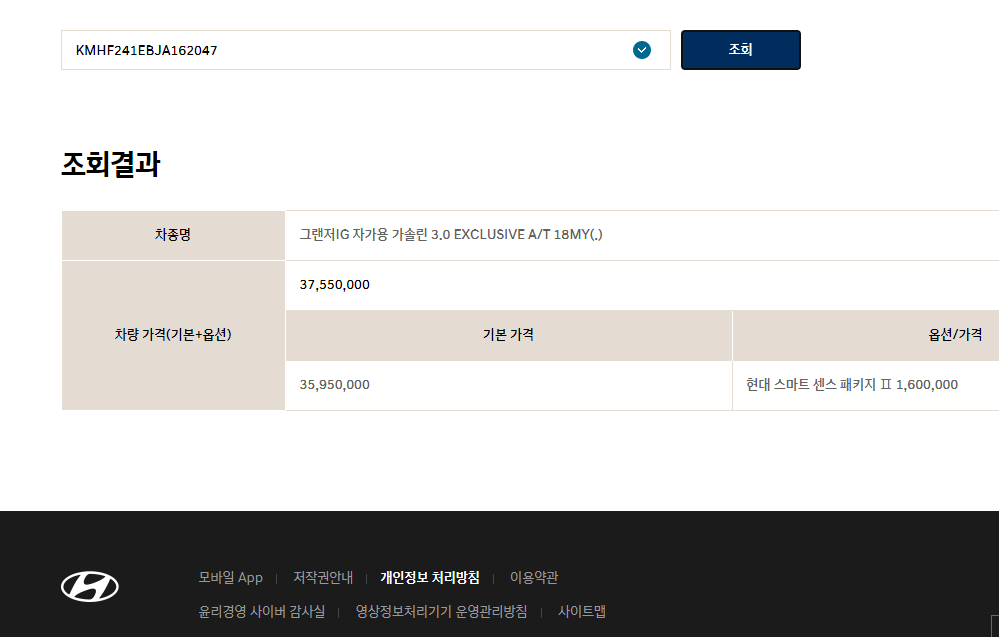Click the 옵션/가격 column header

tap(866, 335)
